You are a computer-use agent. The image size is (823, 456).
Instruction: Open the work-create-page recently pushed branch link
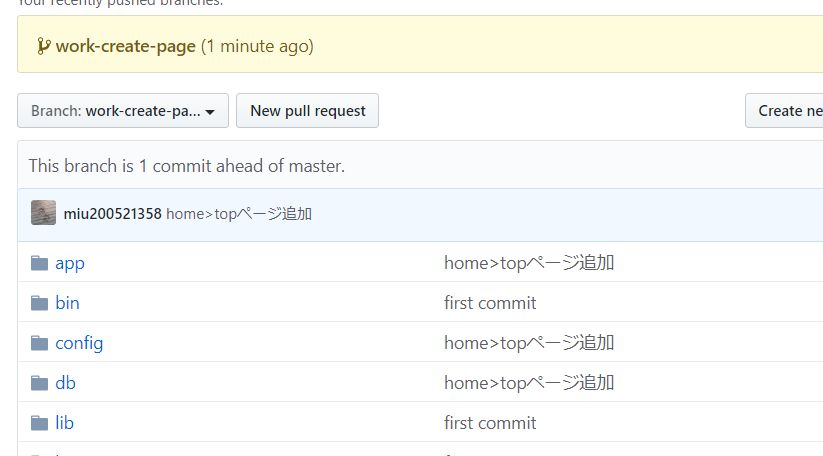[x=125, y=46]
